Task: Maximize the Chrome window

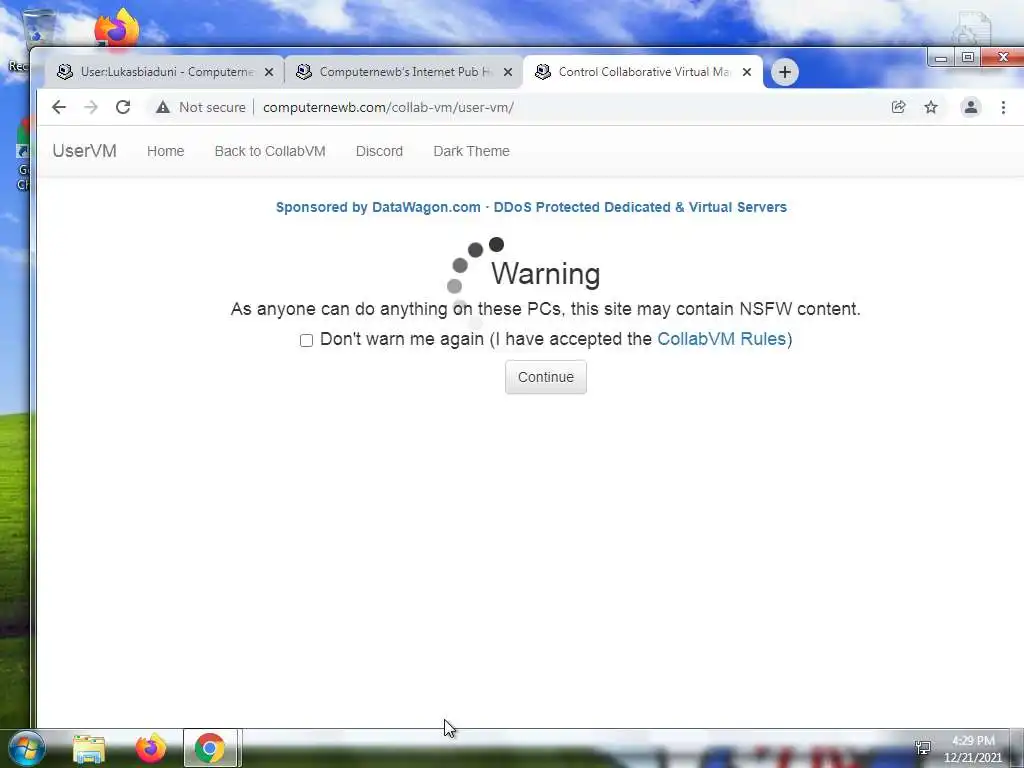Action: tap(968, 57)
